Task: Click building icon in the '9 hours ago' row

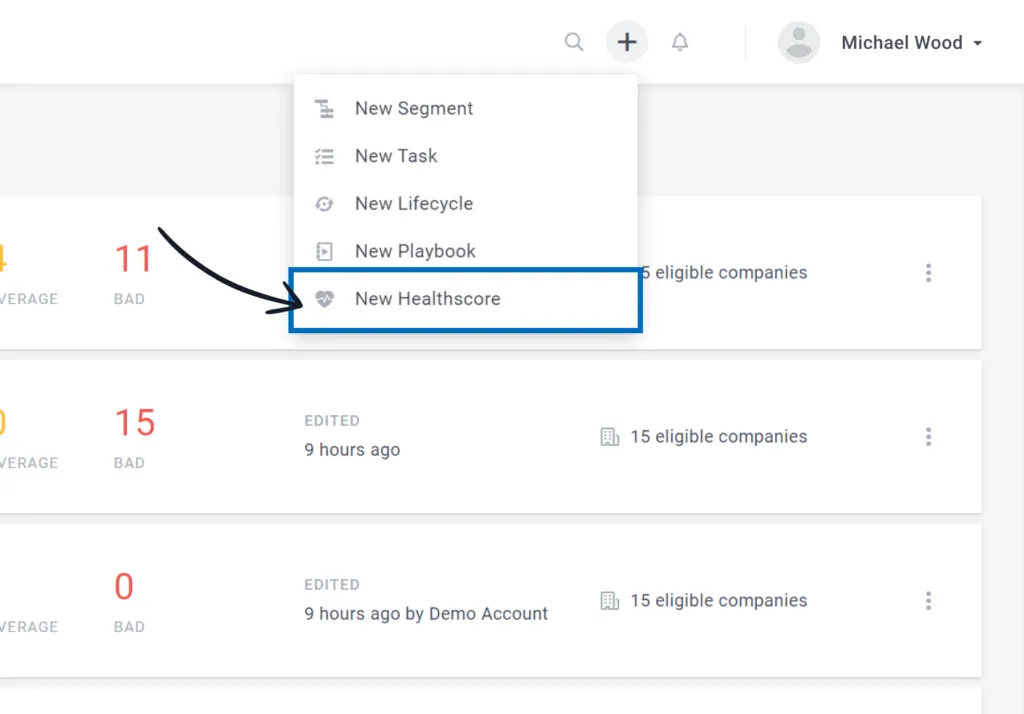Action: (609, 437)
